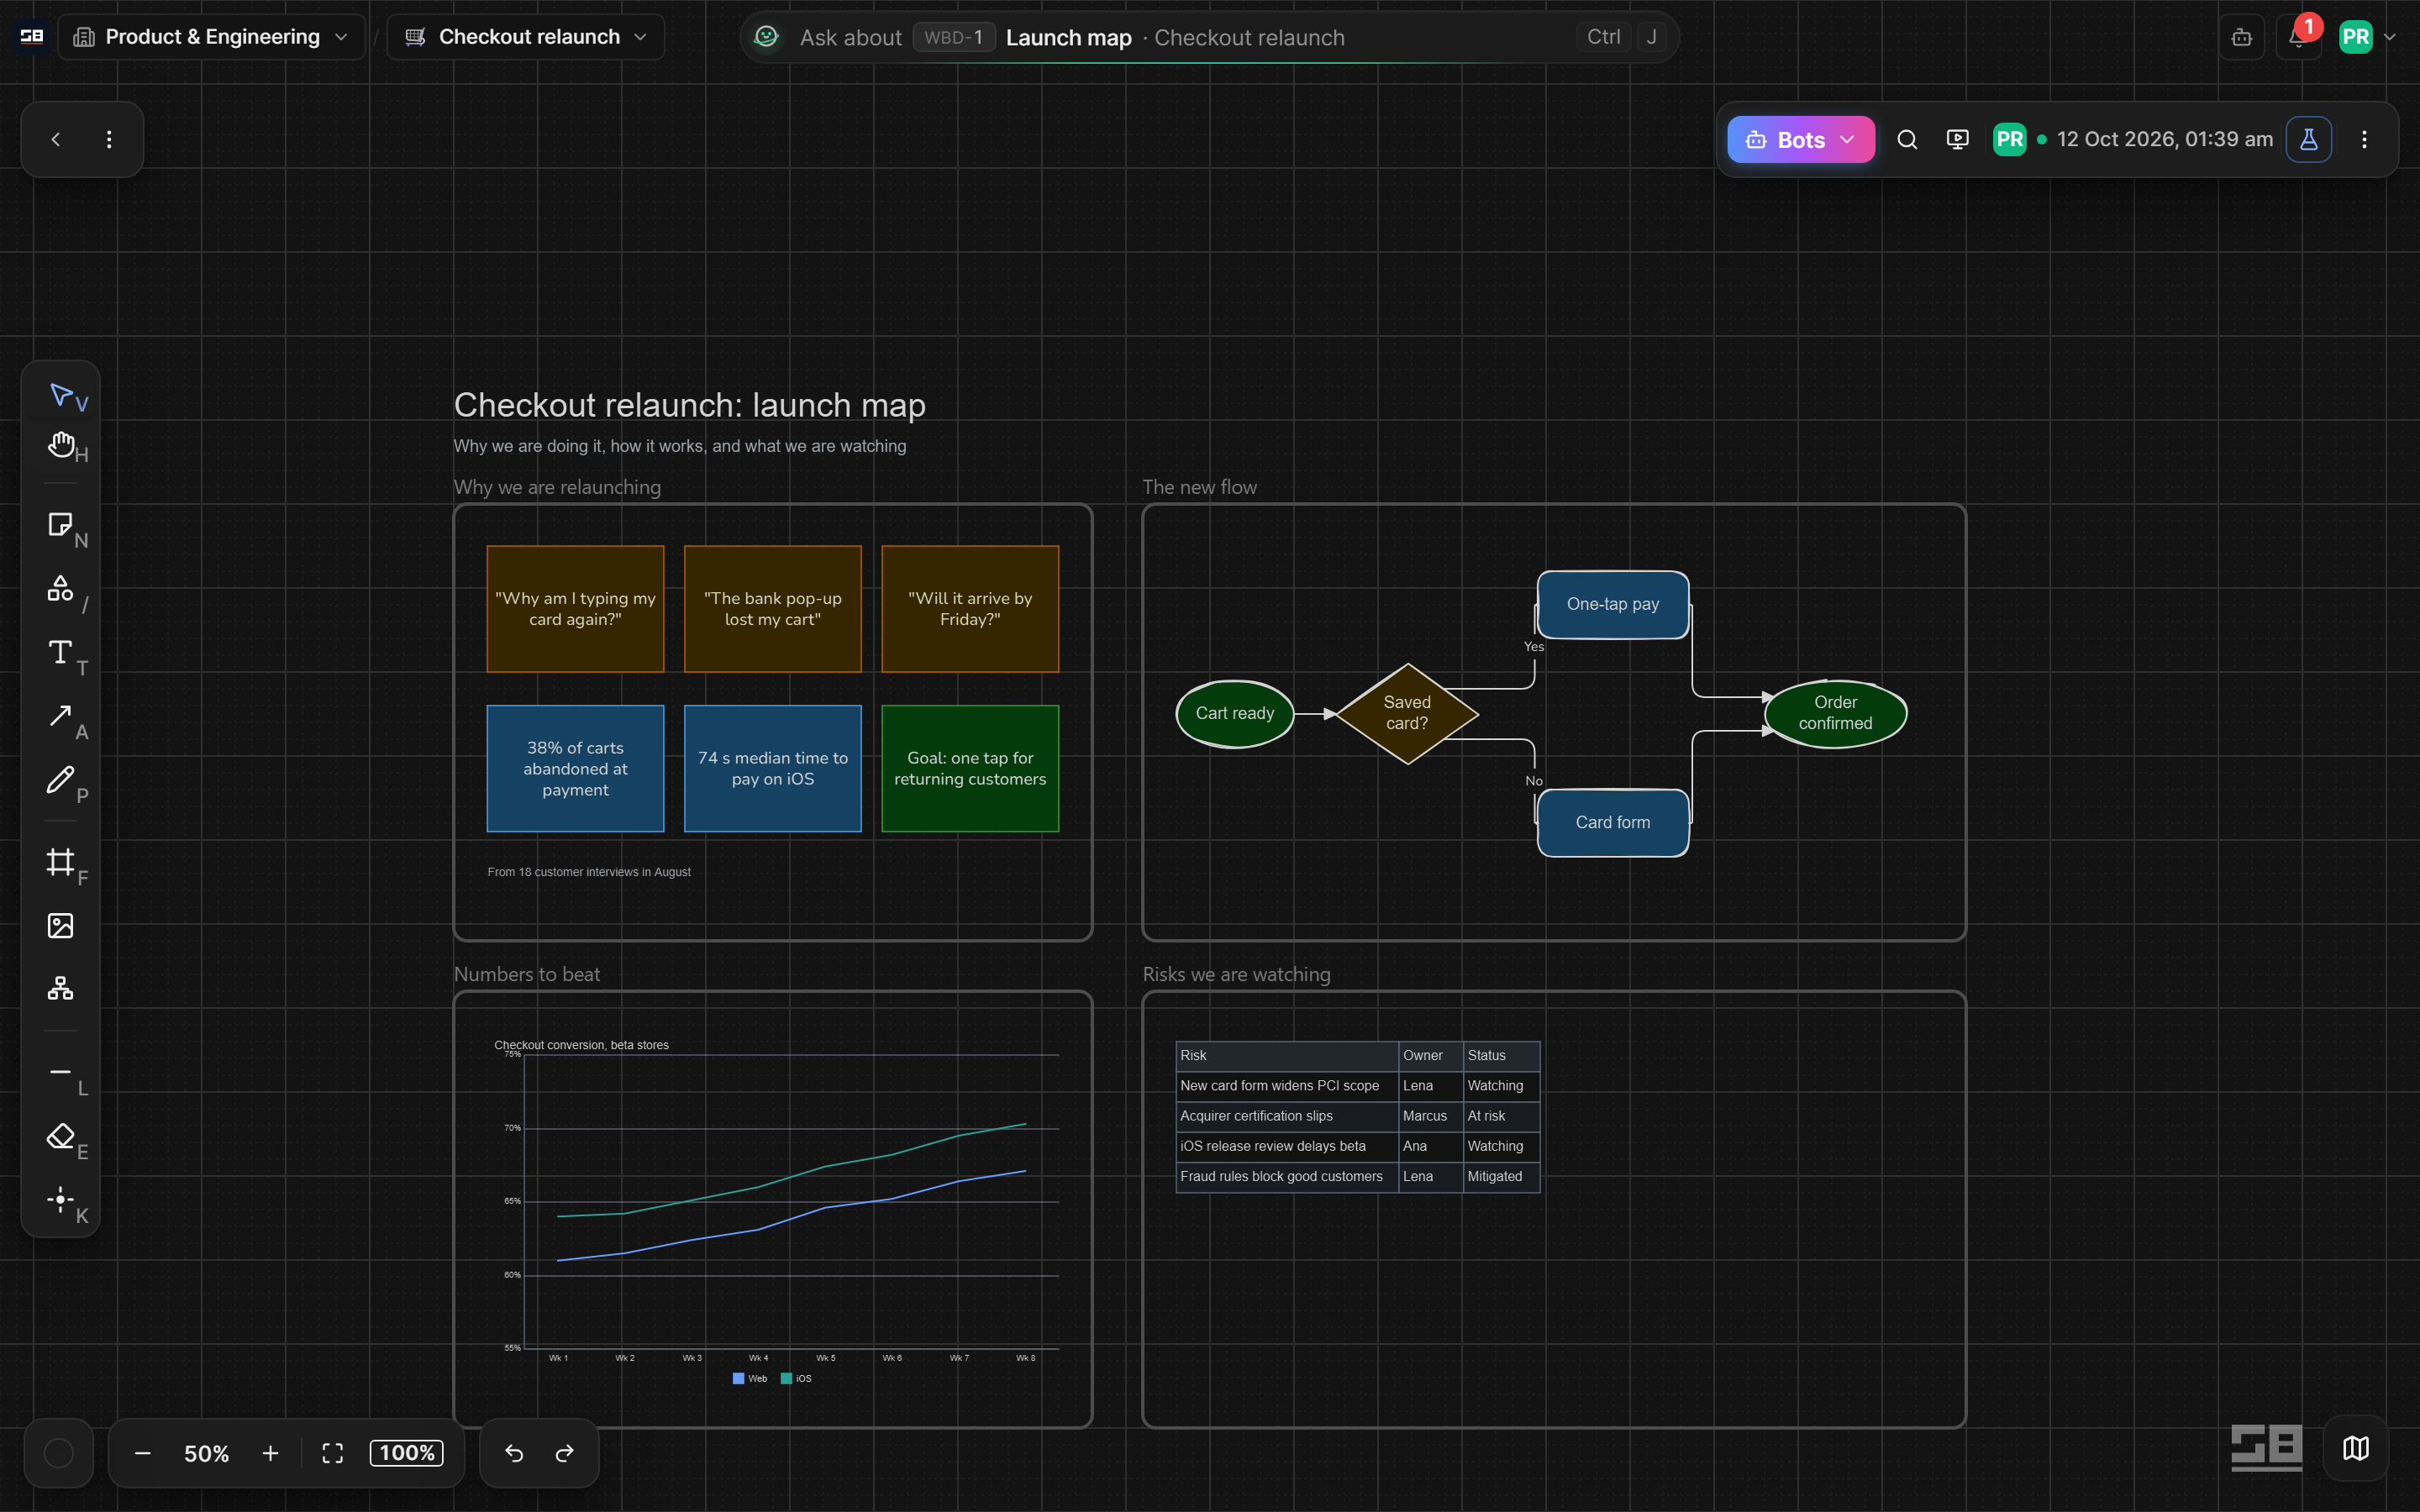Toggle the minimap icon
Viewport: 2420px width, 1512px height.
tap(2356, 1448)
